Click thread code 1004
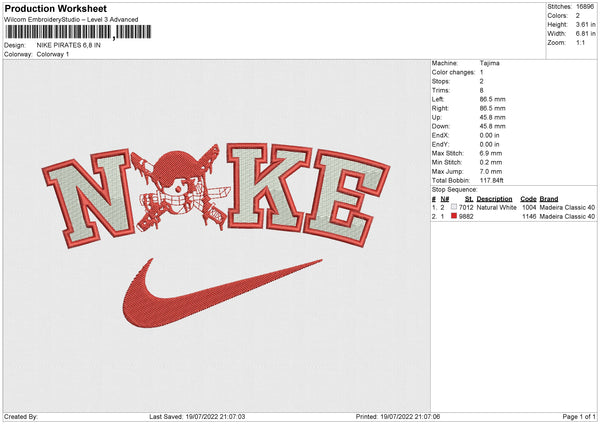The height and width of the screenshot is (424, 600). point(529,207)
